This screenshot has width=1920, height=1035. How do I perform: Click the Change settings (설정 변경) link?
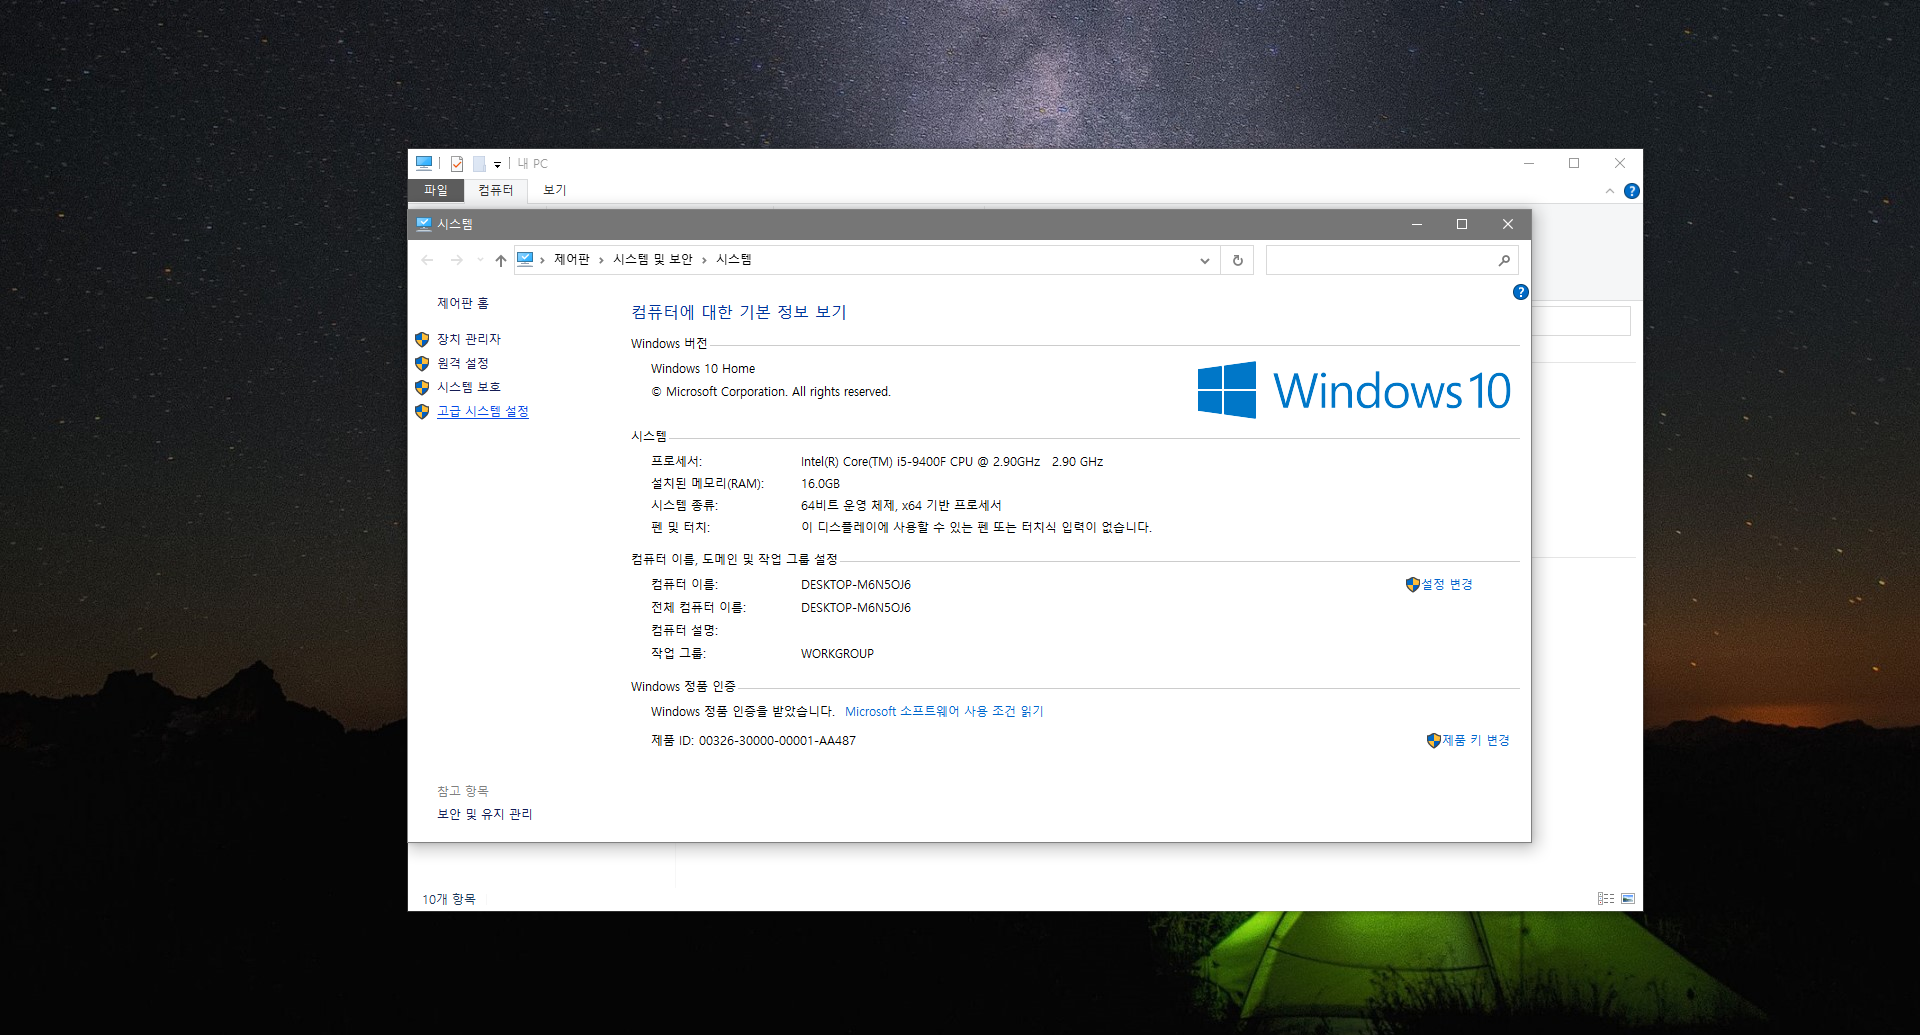(1447, 584)
